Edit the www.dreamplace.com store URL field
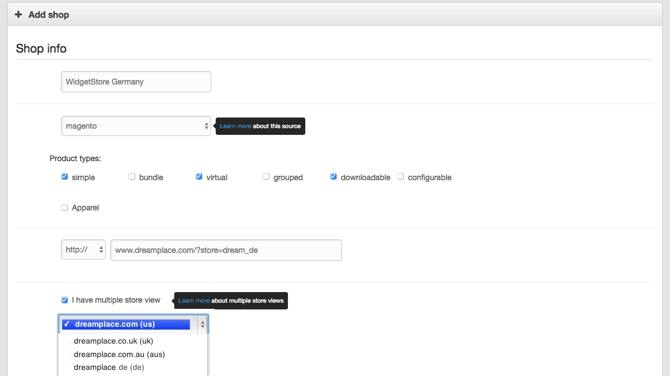This screenshot has width=670, height=376. click(226, 250)
